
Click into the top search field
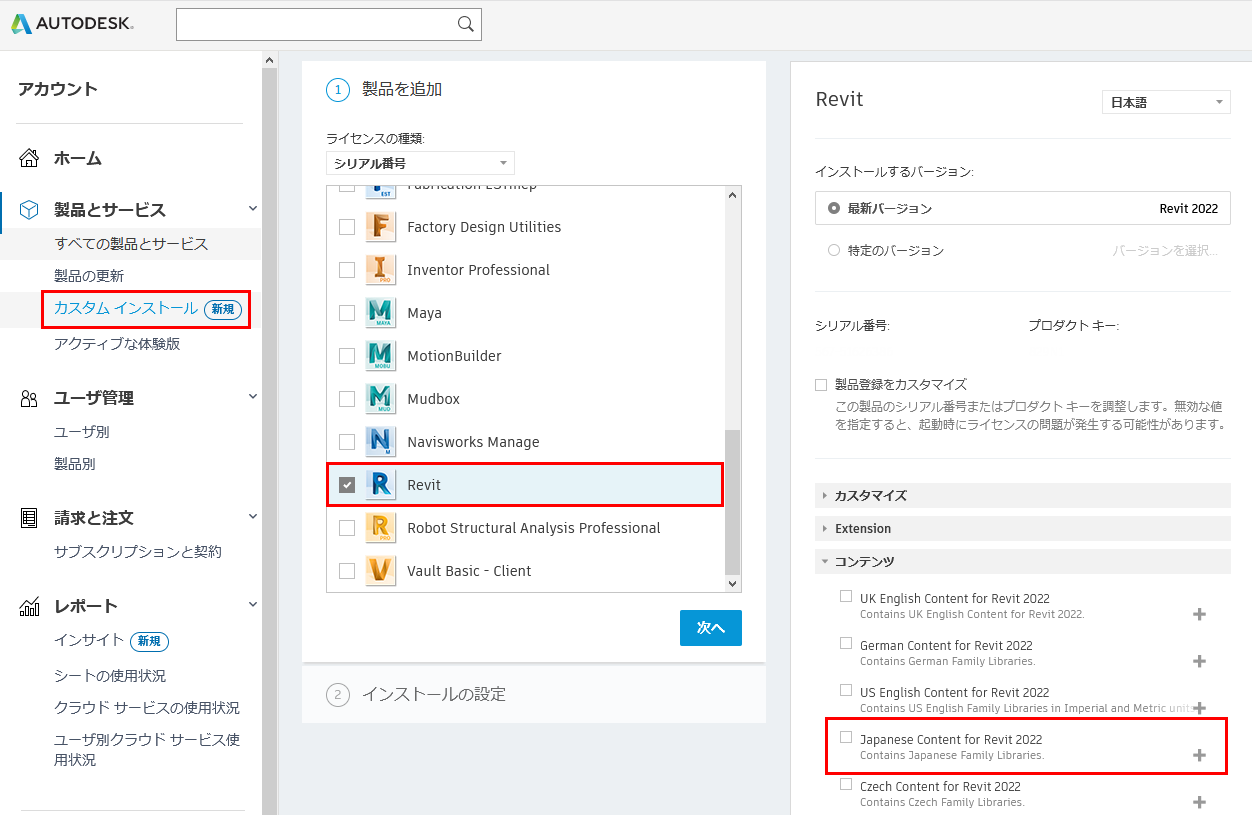coord(315,24)
